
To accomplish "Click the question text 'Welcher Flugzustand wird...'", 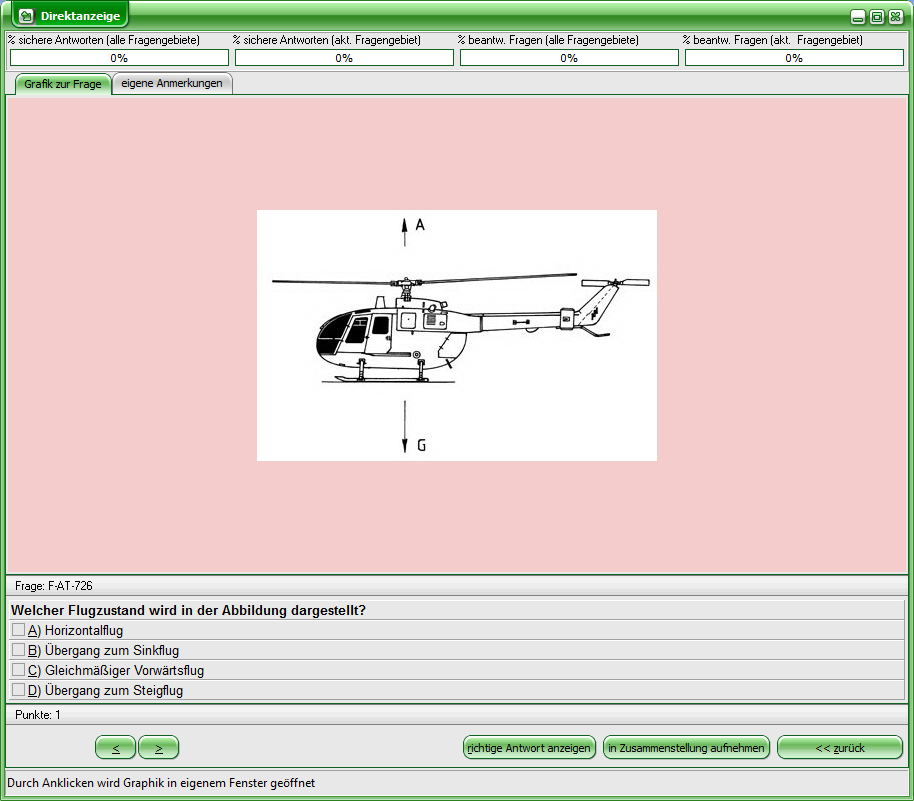I will (188, 610).
